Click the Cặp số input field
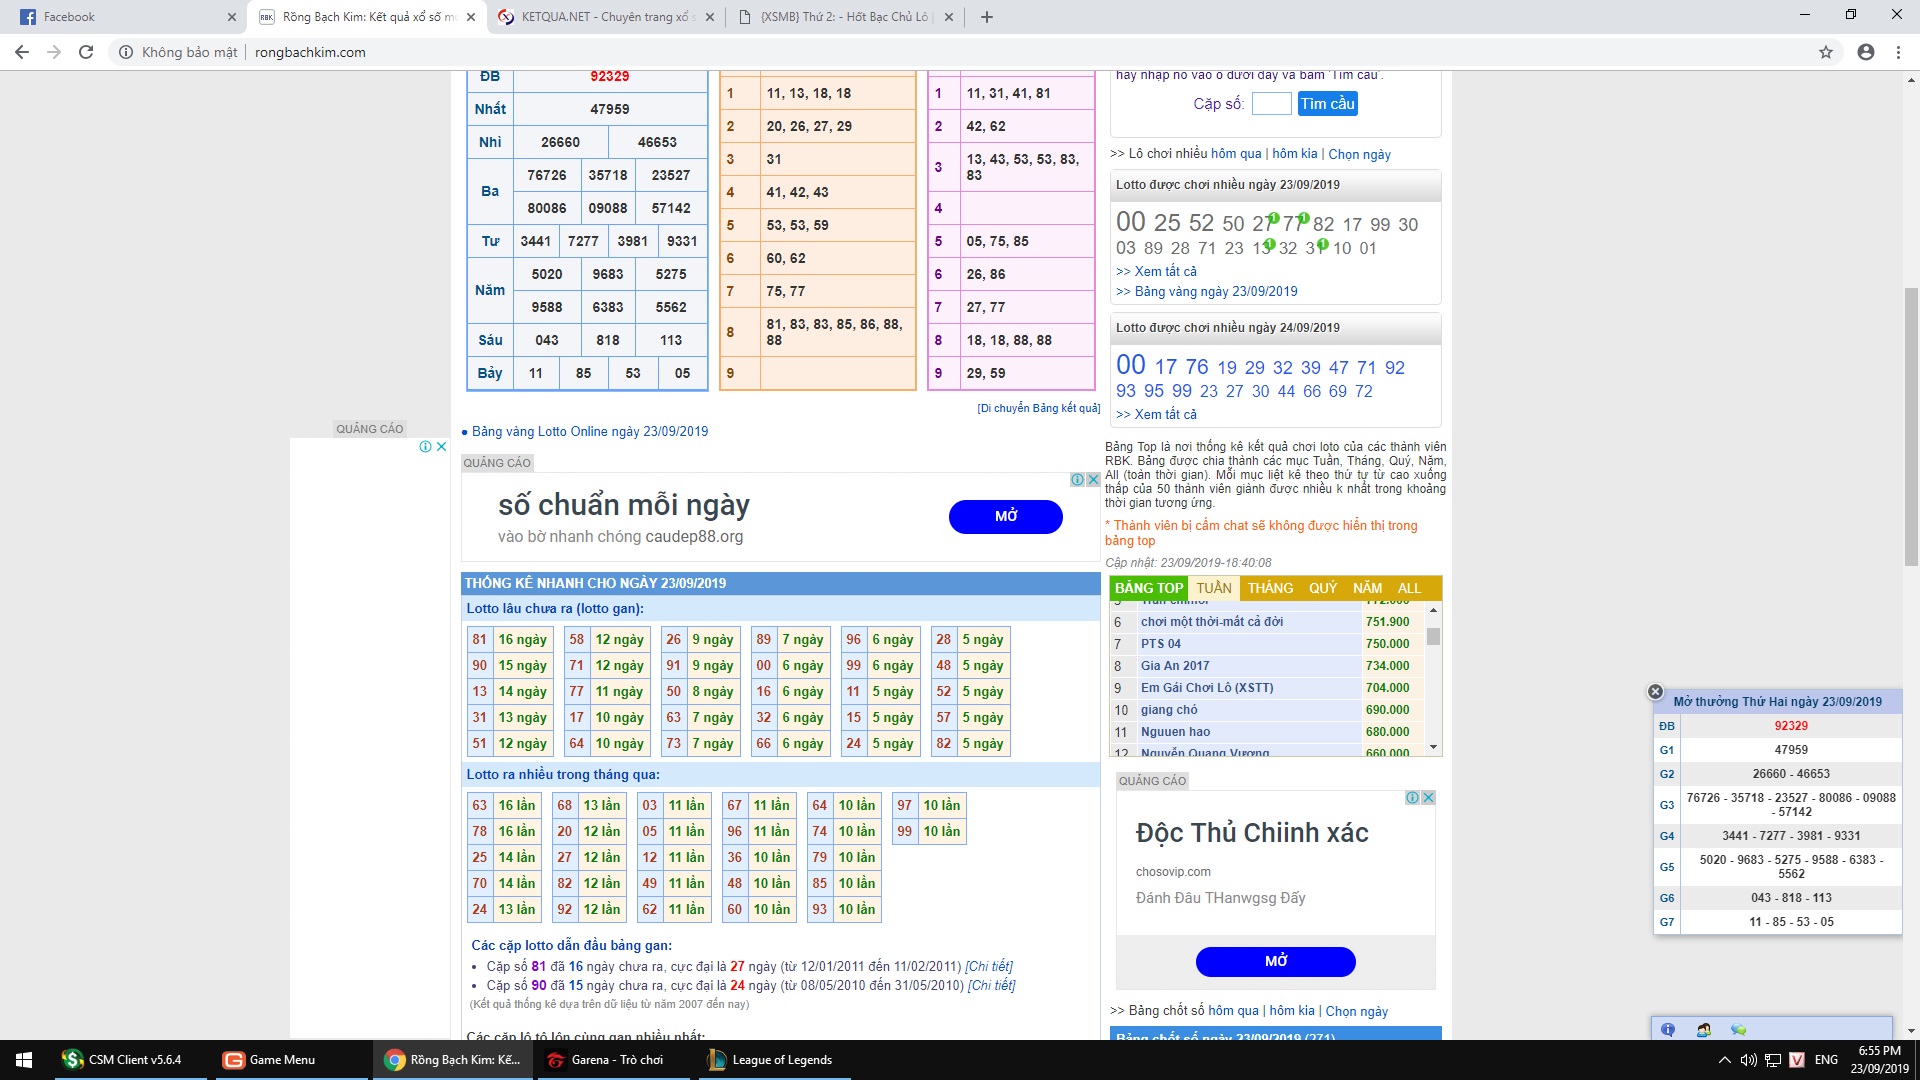1920x1080 pixels. click(1271, 104)
